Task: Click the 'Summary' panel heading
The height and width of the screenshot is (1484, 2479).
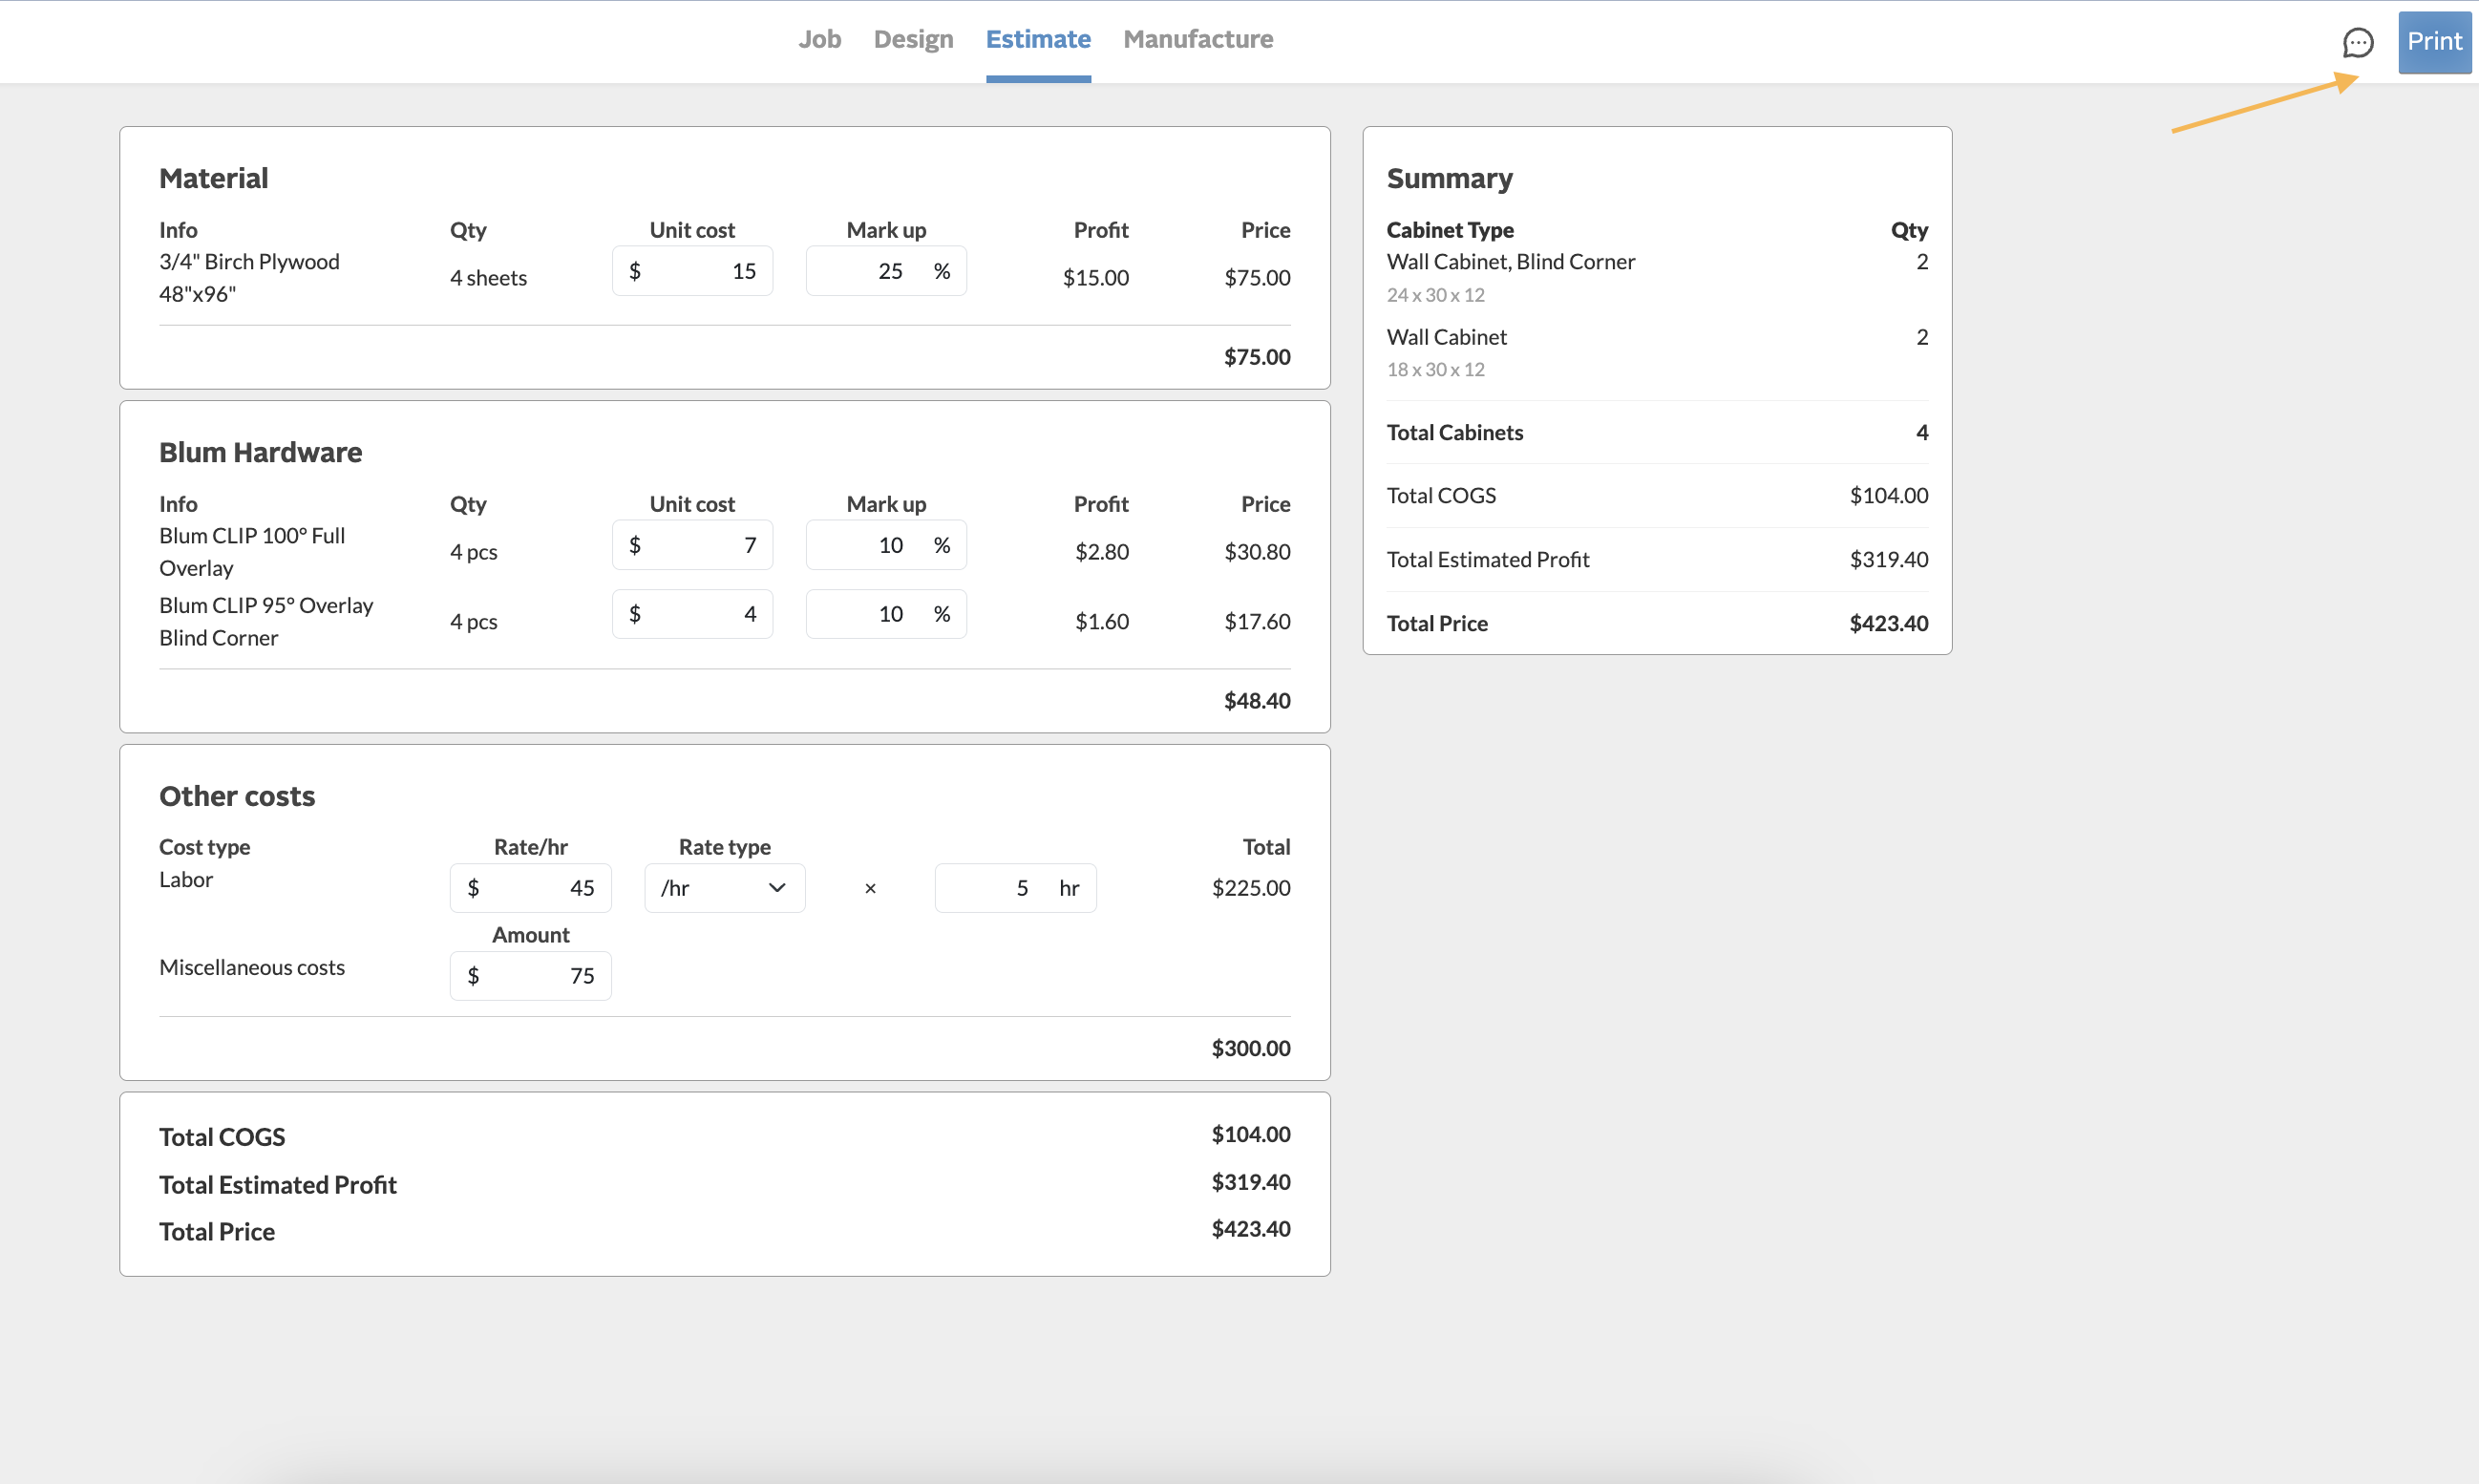Action: [x=1449, y=178]
